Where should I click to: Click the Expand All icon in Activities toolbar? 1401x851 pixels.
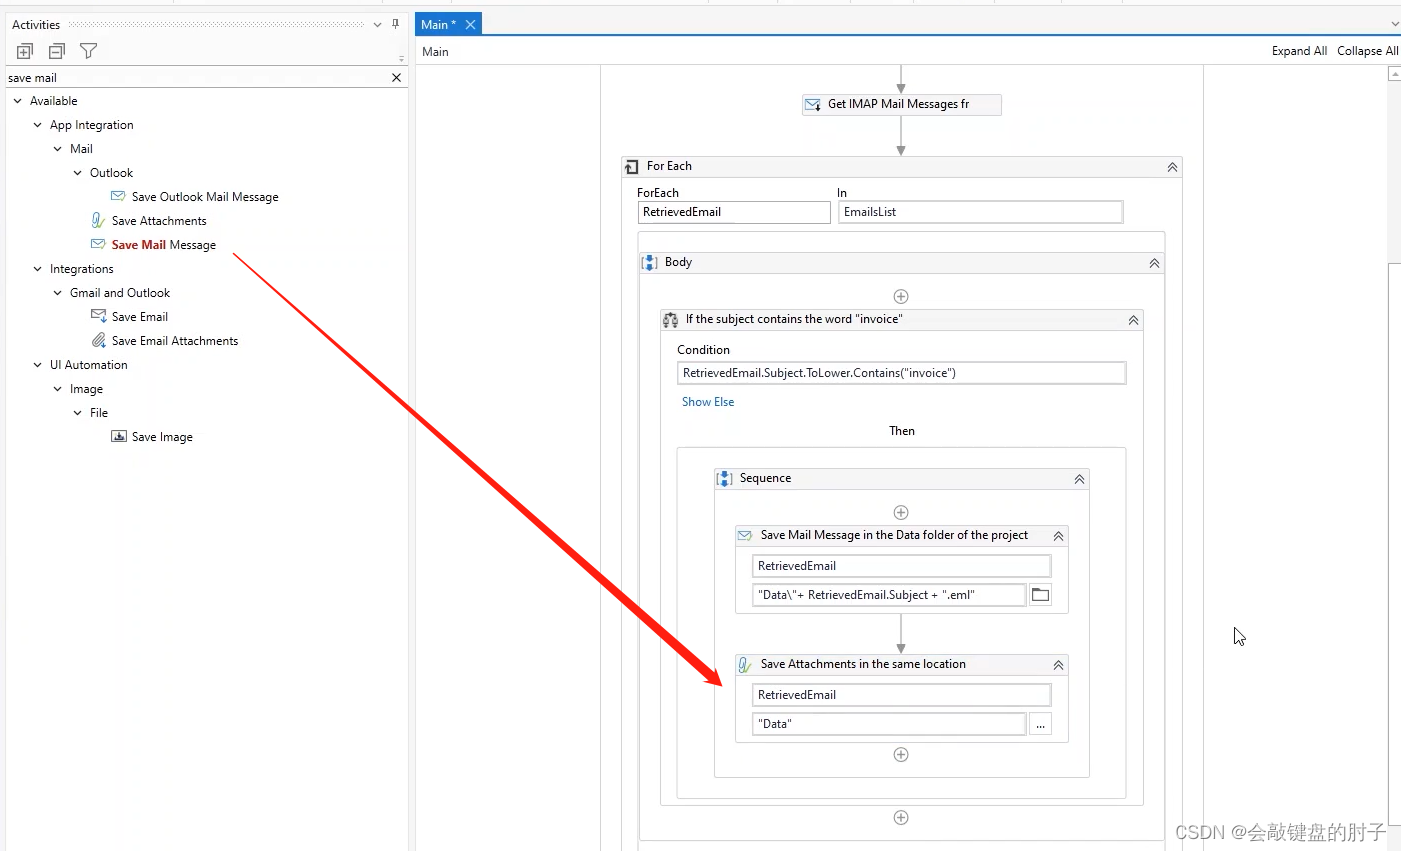pos(25,51)
